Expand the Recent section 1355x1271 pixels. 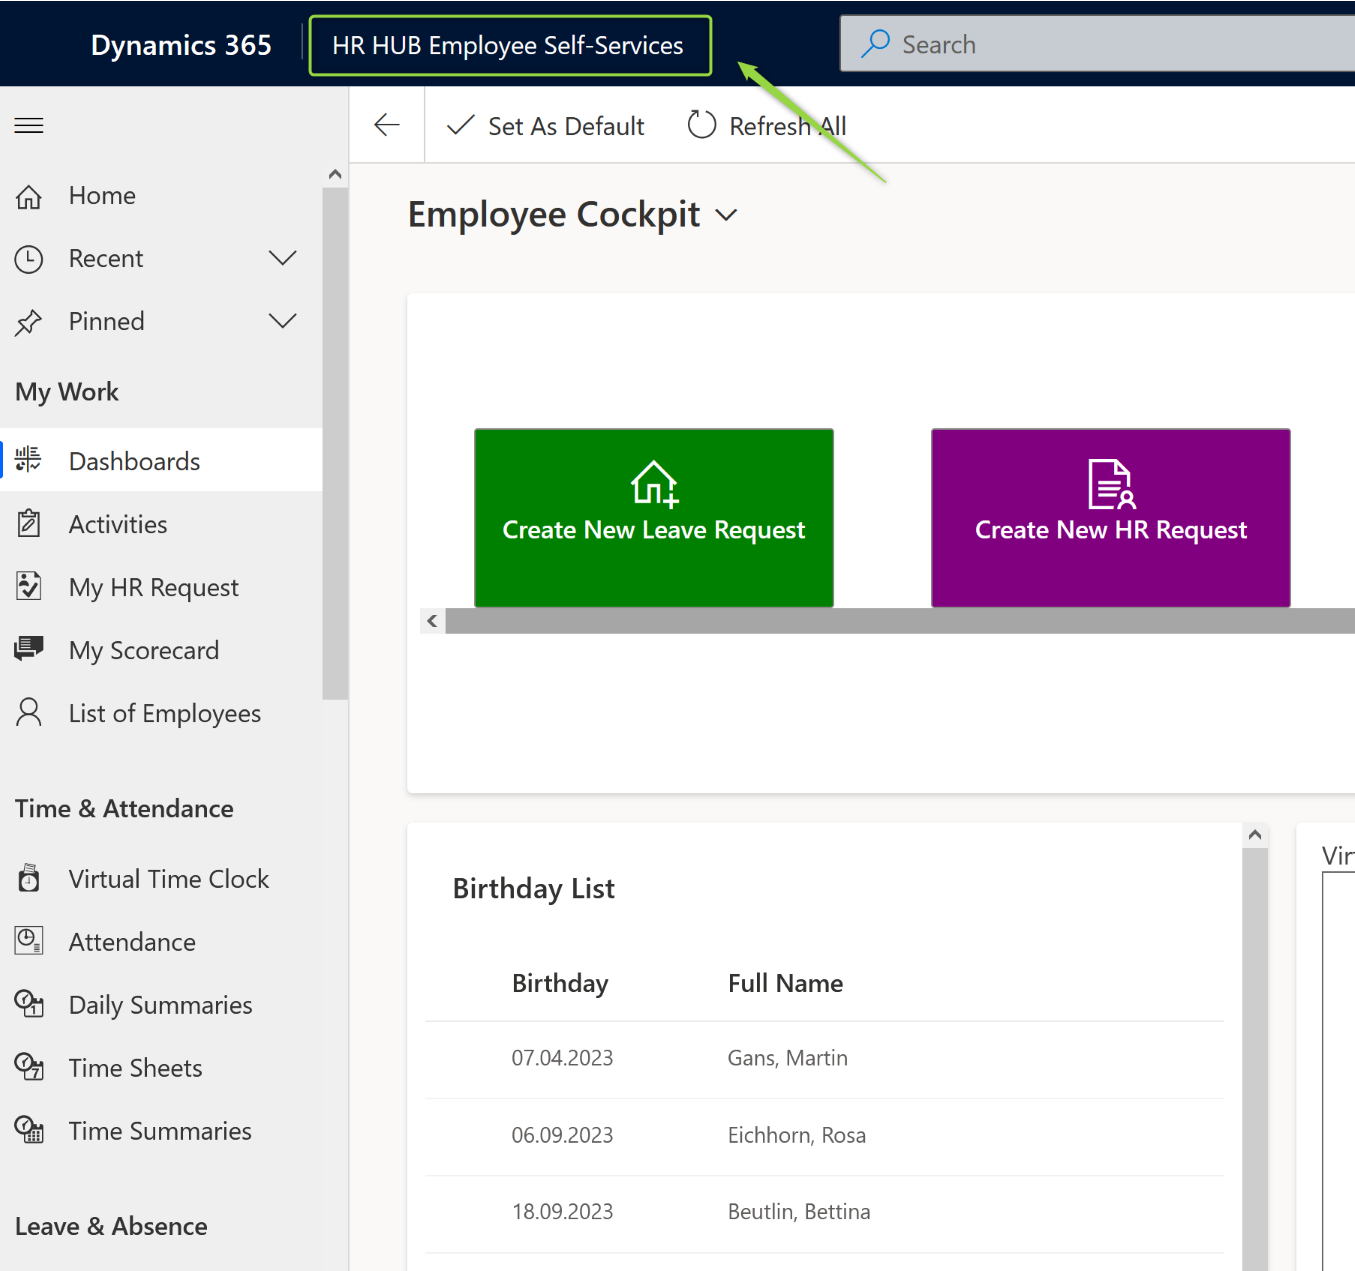pyautogui.click(x=283, y=258)
